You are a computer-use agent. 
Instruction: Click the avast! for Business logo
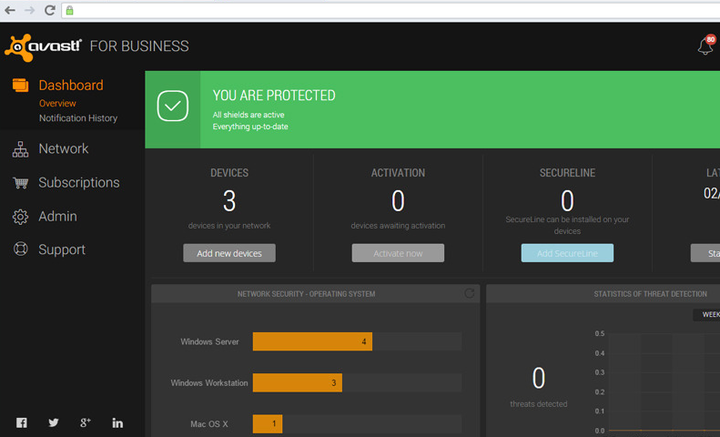[97, 47]
